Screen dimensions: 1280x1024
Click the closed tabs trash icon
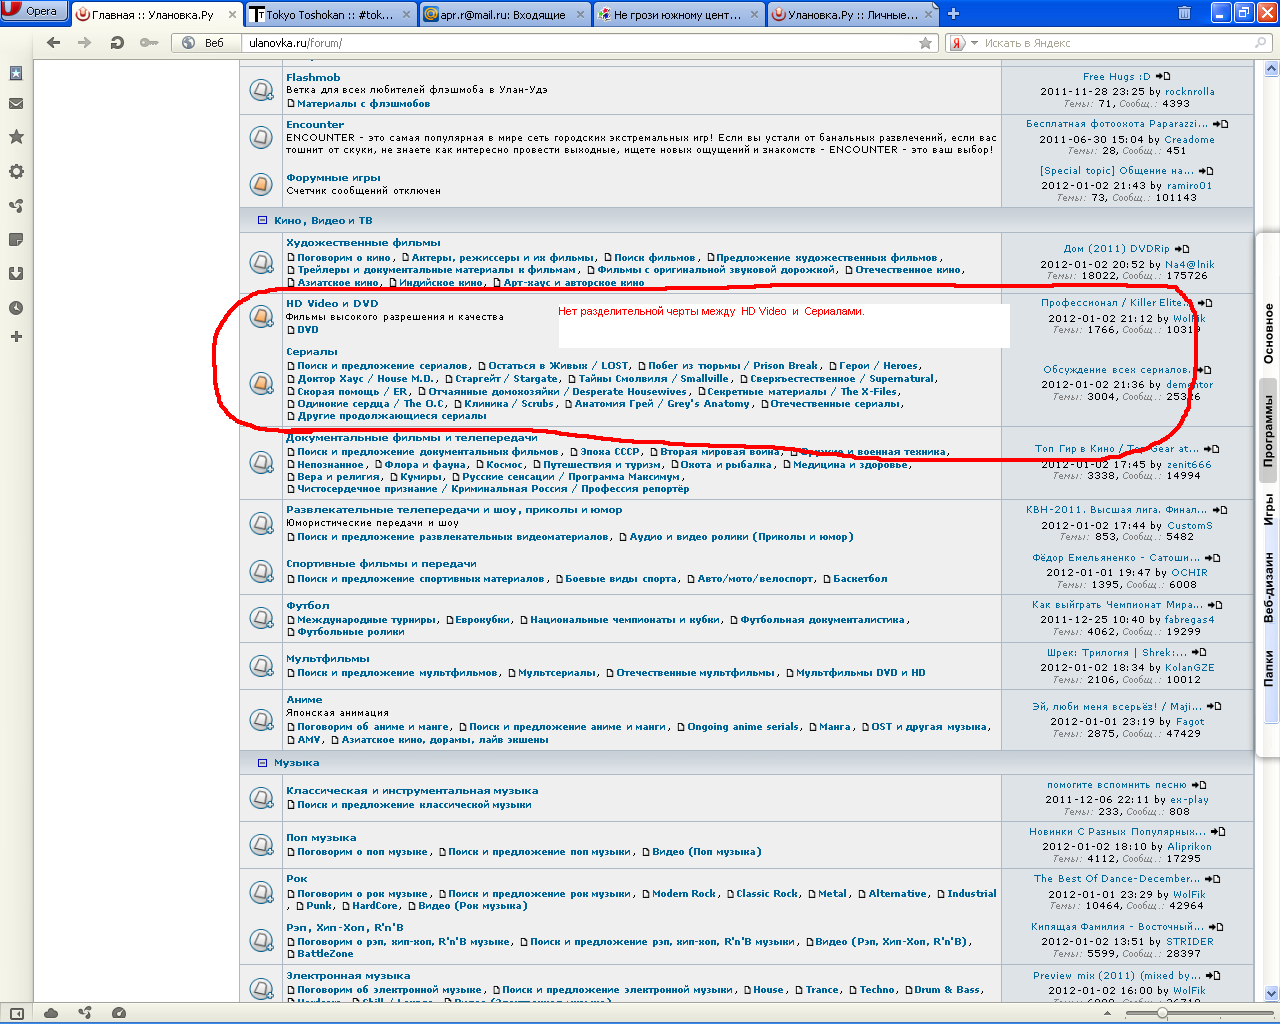click(1184, 13)
